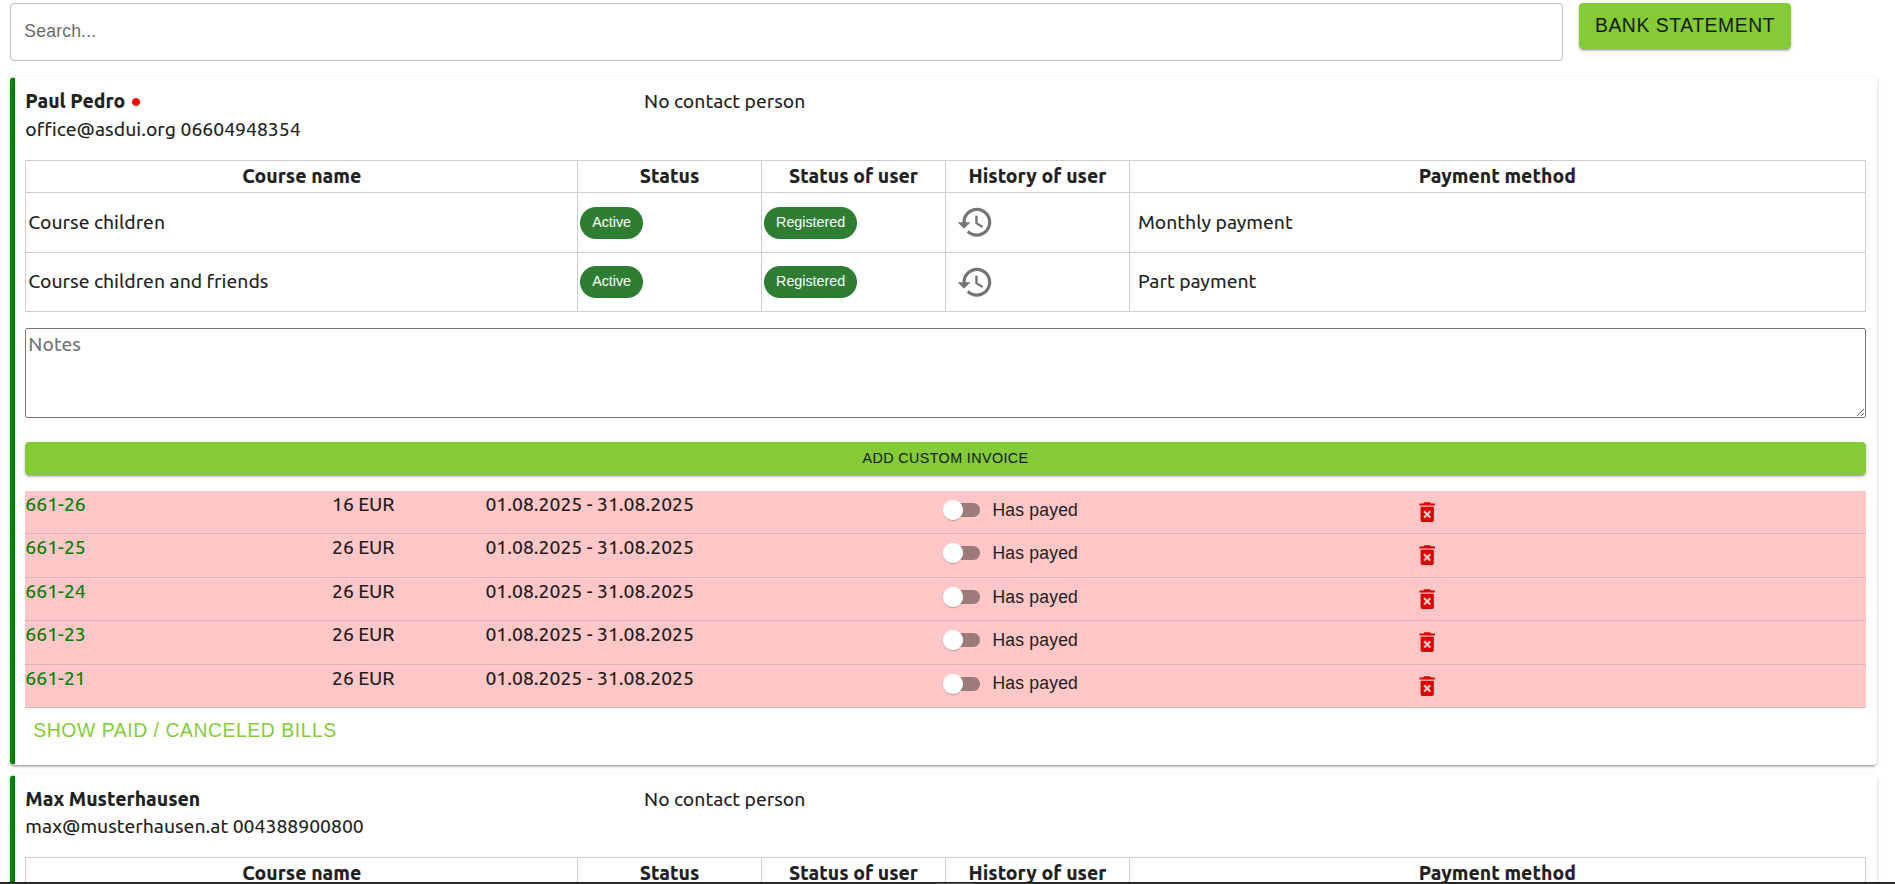The height and width of the screenshot is (884, 1895).
Task: Mark invoice 661-25 as payed
Action: pyautogui.click(x=961, y=553)
